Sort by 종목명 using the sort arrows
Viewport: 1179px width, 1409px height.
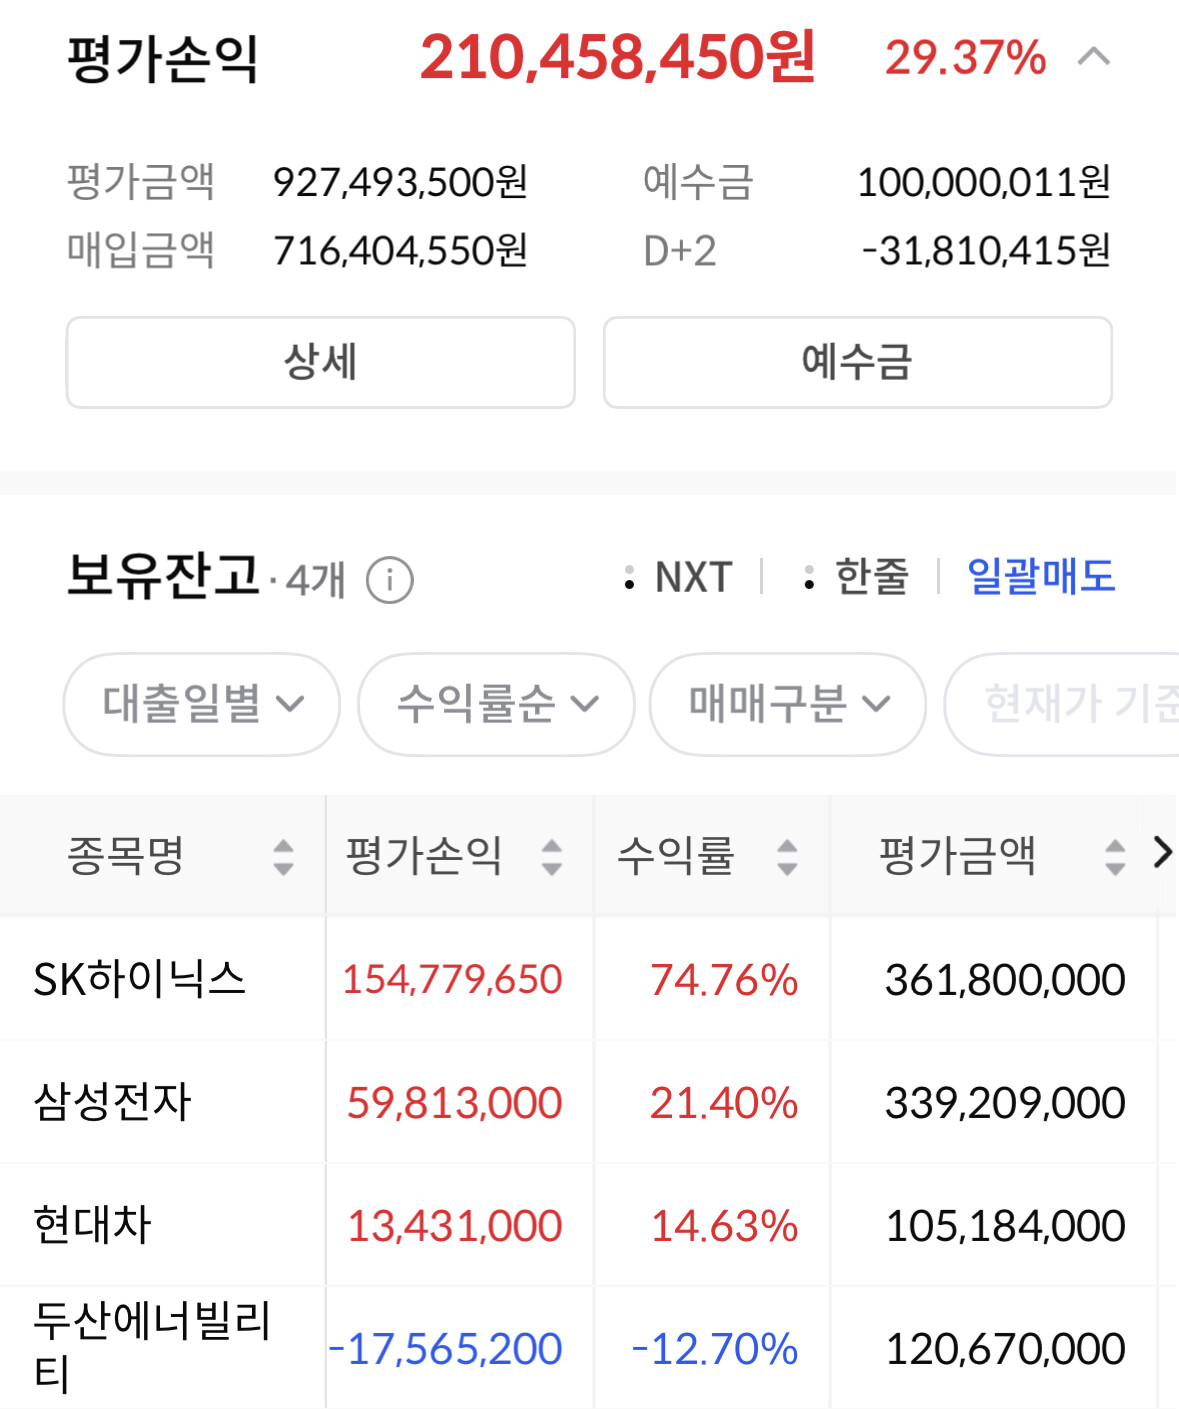pyautogui.click(x=283, y=857)
